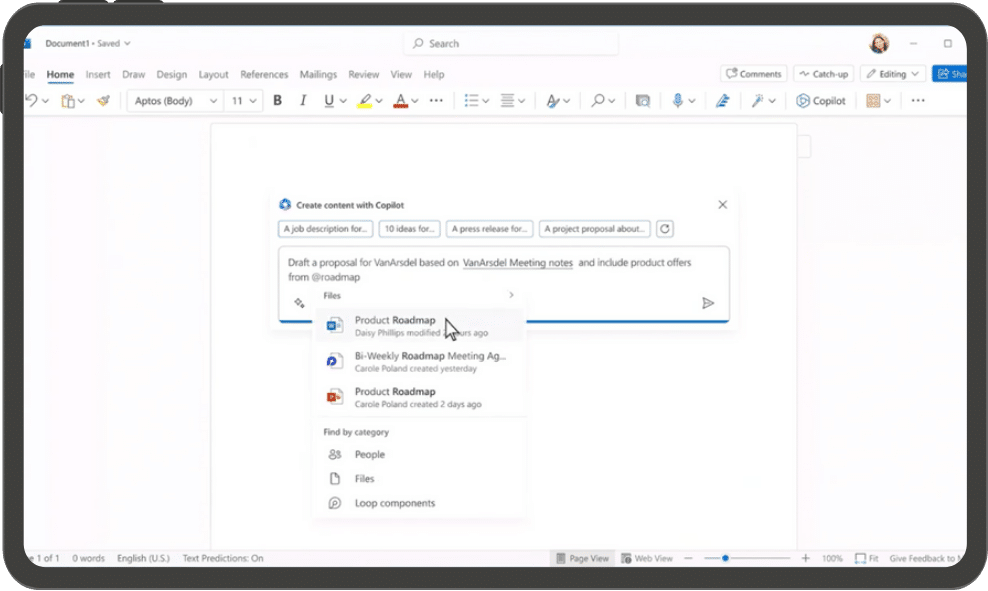Open the Draw tab
The height and width of the screenshot is (591, 988).
pos(134,74)
